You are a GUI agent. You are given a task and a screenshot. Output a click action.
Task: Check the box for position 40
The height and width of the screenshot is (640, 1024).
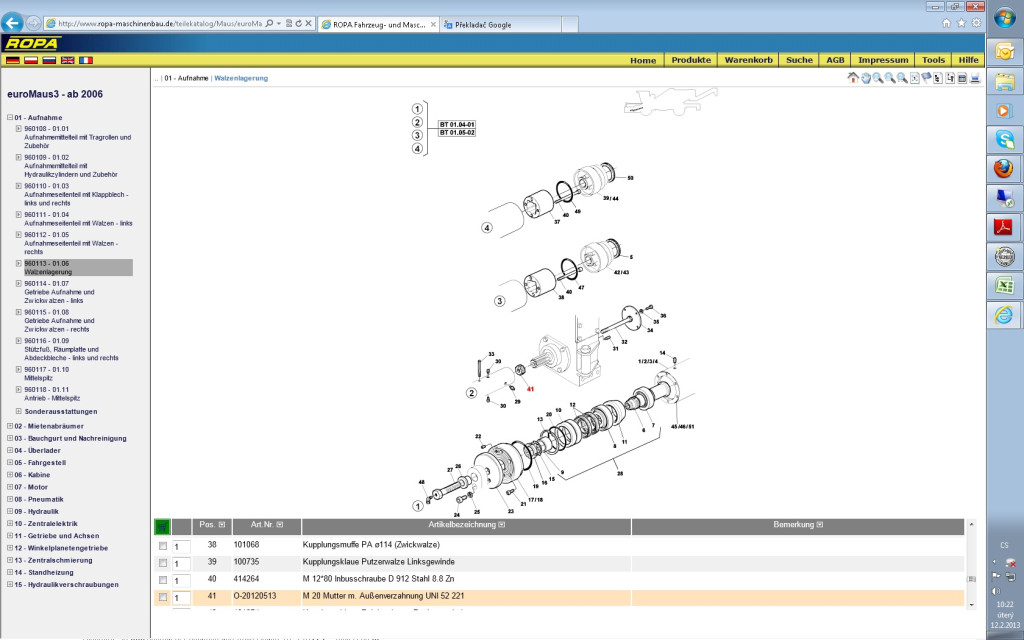point(163,580)
